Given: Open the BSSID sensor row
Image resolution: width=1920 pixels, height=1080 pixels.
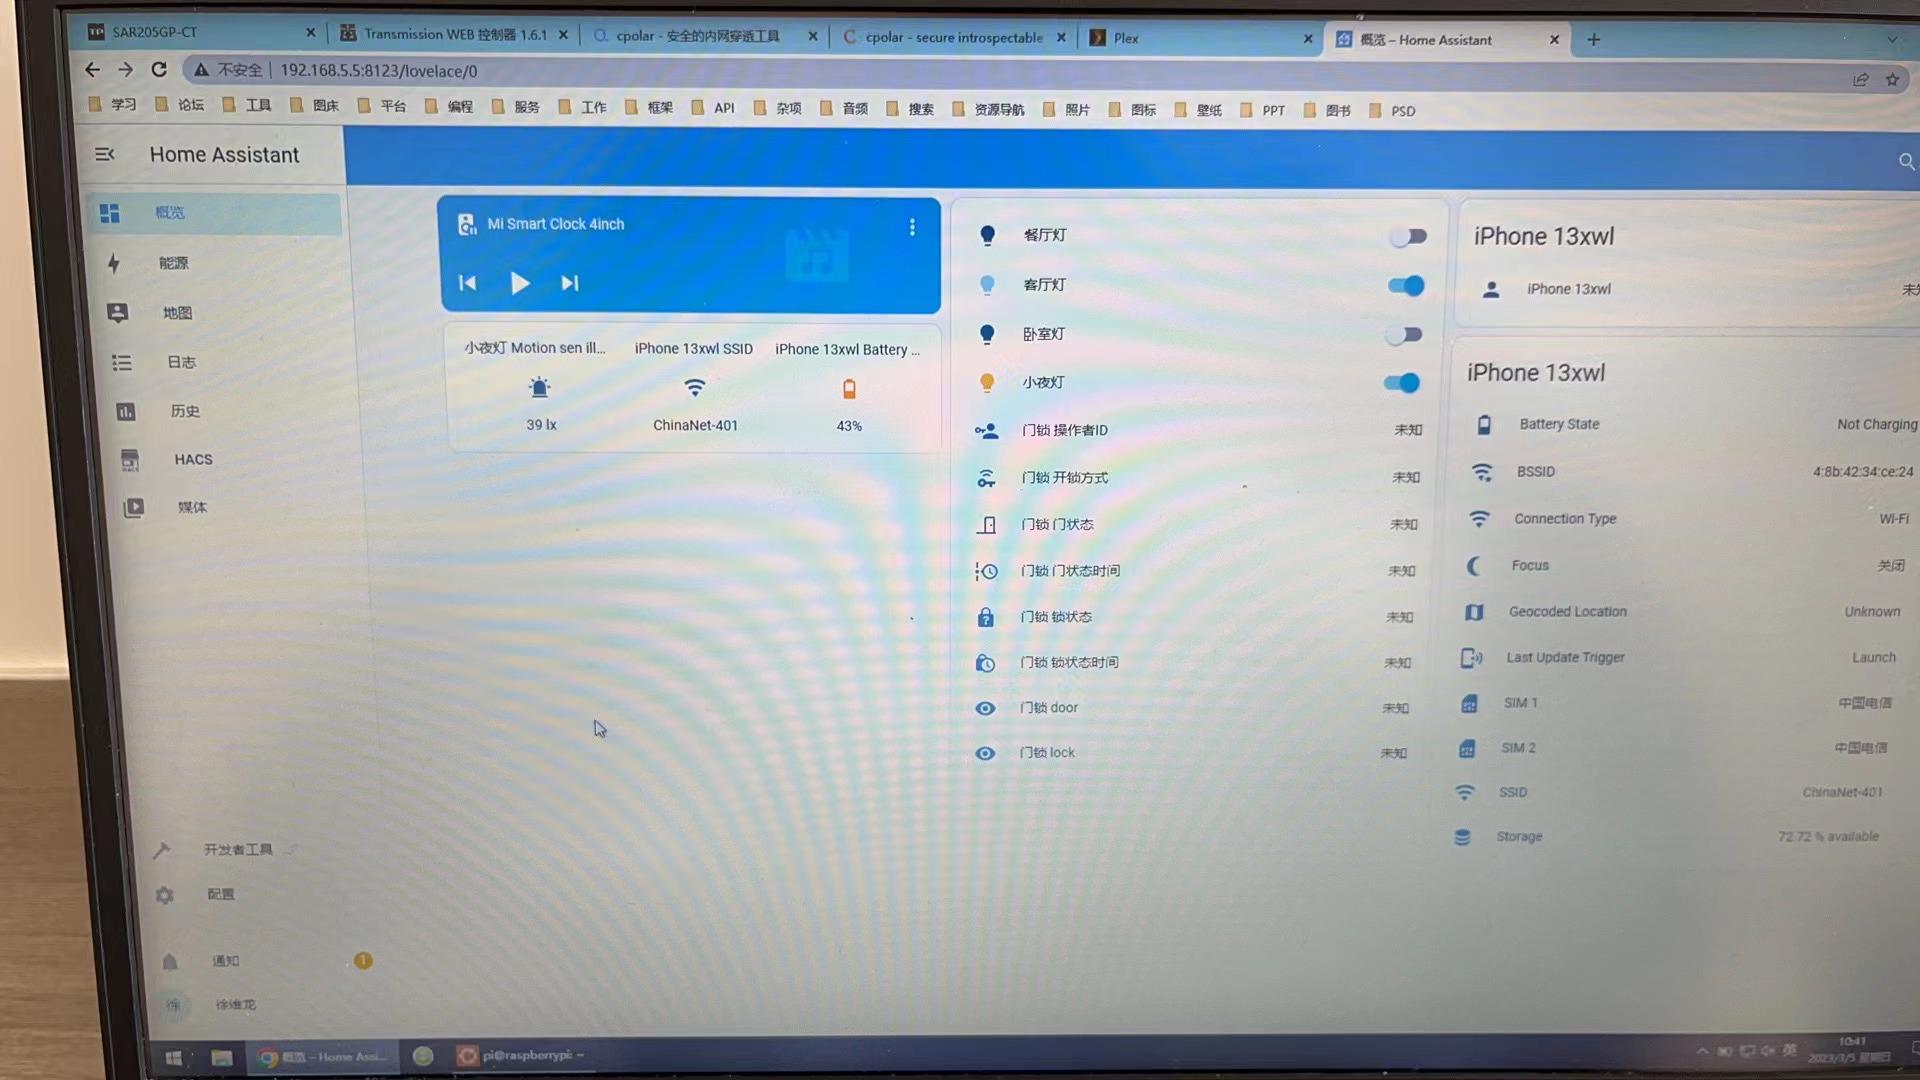Looking at the screenshot, I should point(1692,472).
